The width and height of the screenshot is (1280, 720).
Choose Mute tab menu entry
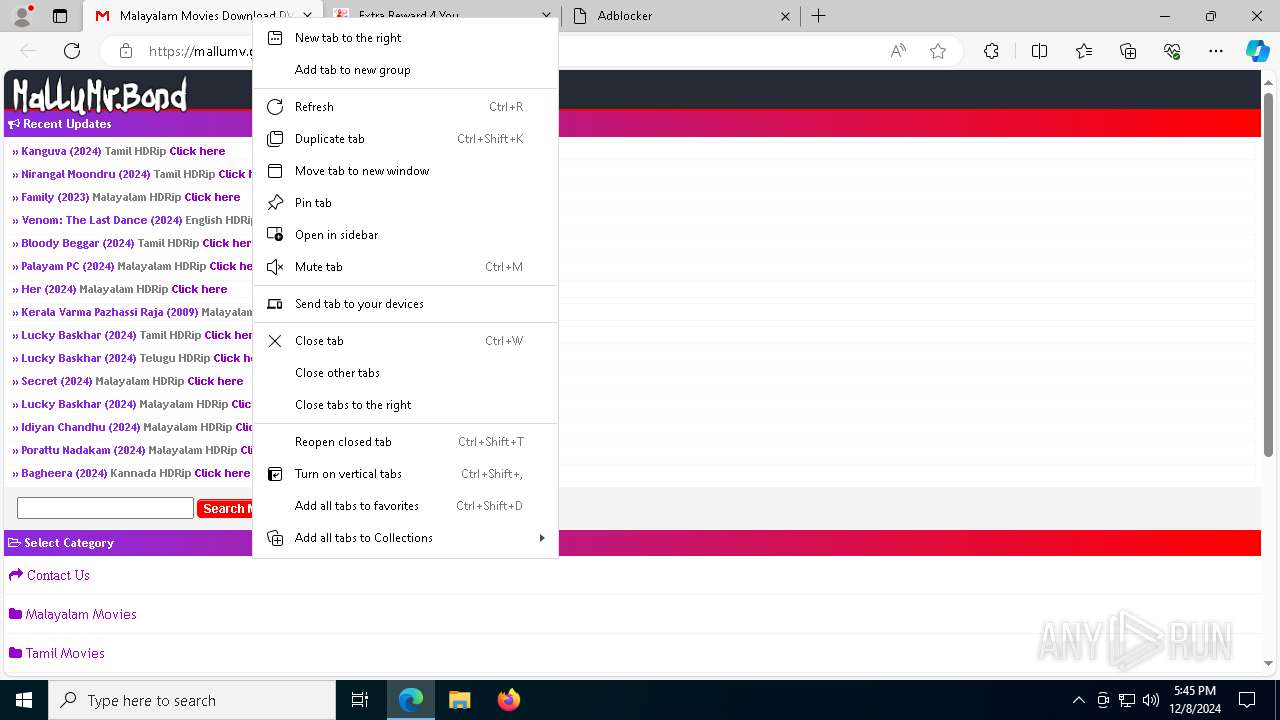point(405,267)
